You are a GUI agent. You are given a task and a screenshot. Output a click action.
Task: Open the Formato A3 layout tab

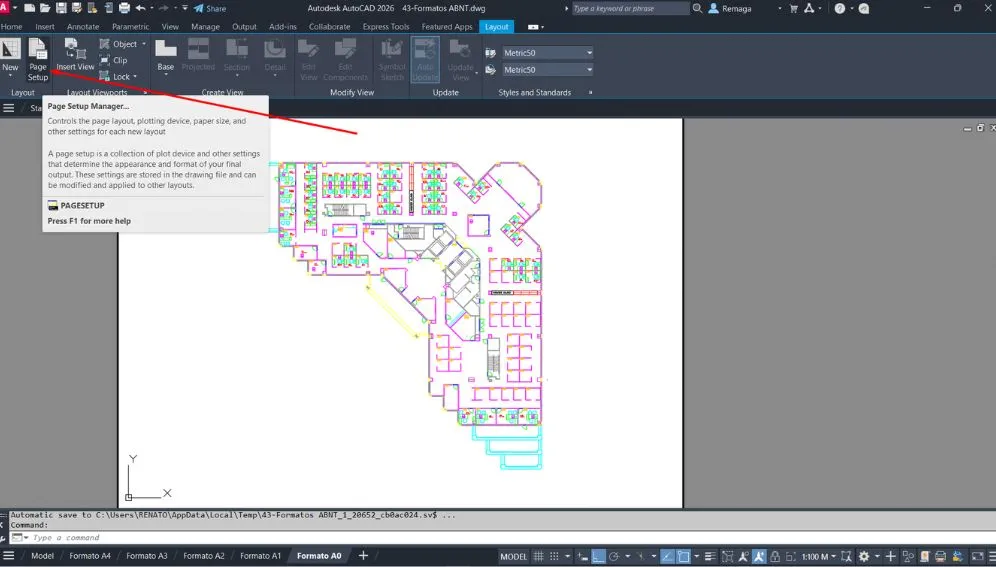click(x=146, y=556)
